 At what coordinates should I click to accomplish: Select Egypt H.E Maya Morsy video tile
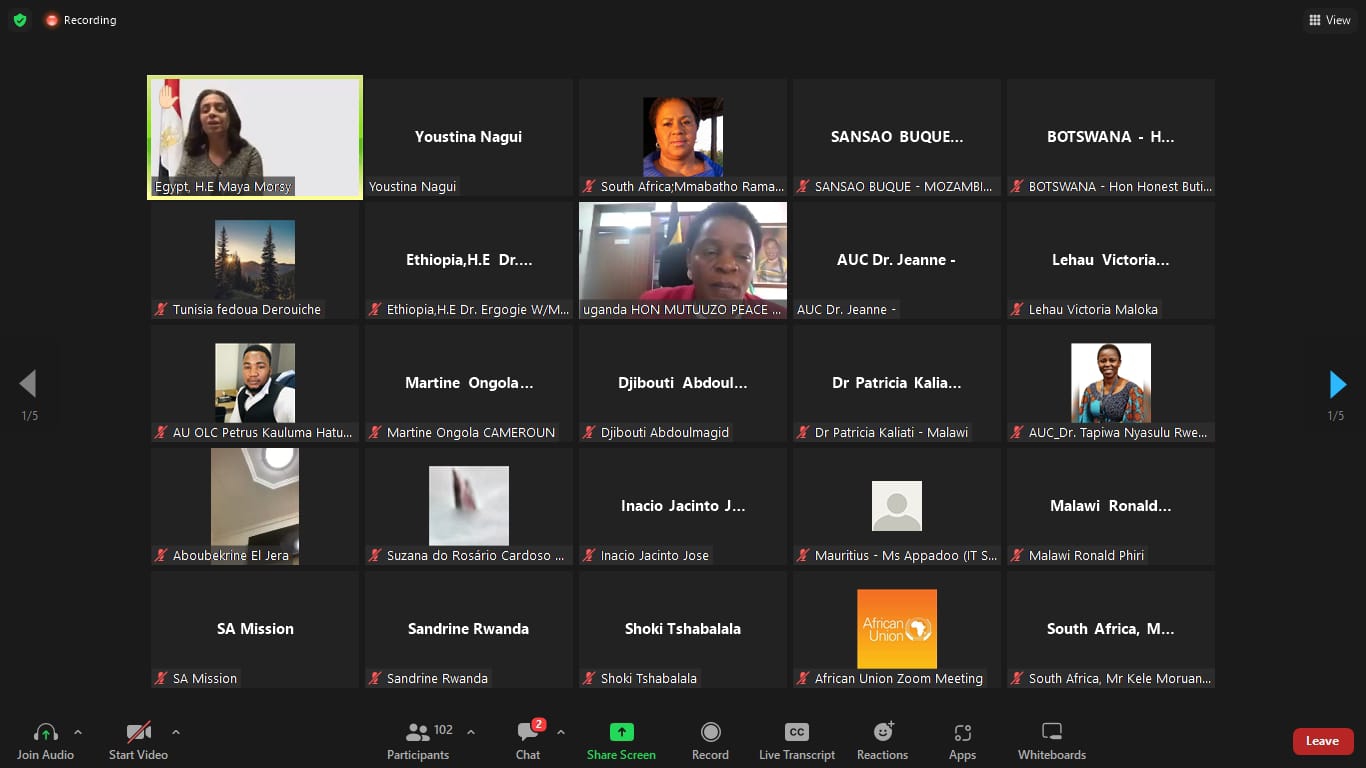click(255, 138)
